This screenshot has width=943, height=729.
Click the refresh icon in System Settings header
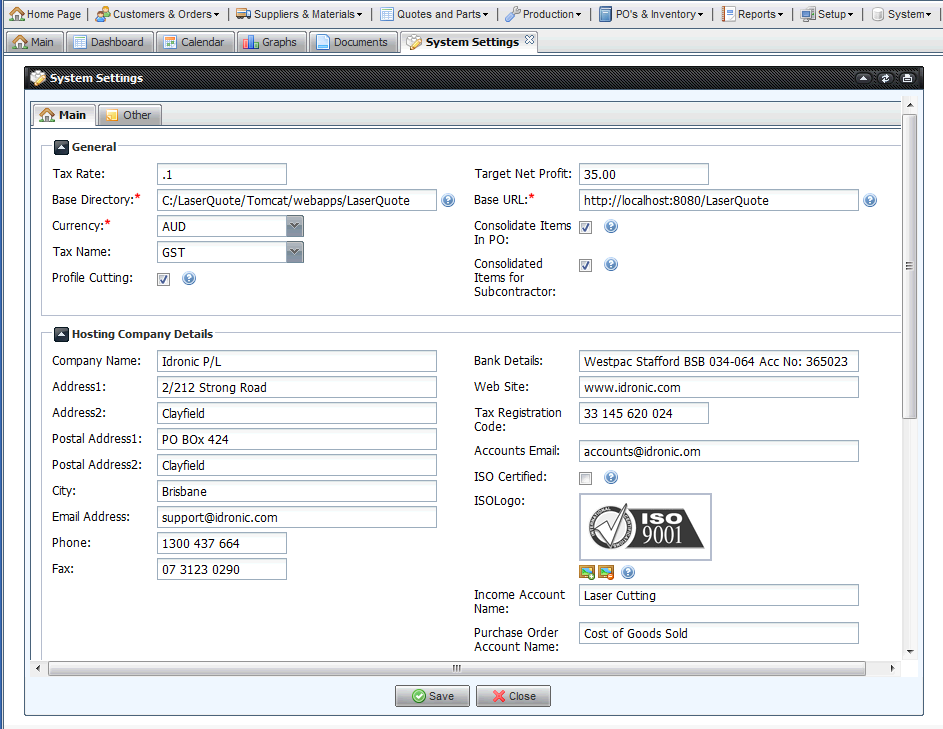click(x=885, y=78)
